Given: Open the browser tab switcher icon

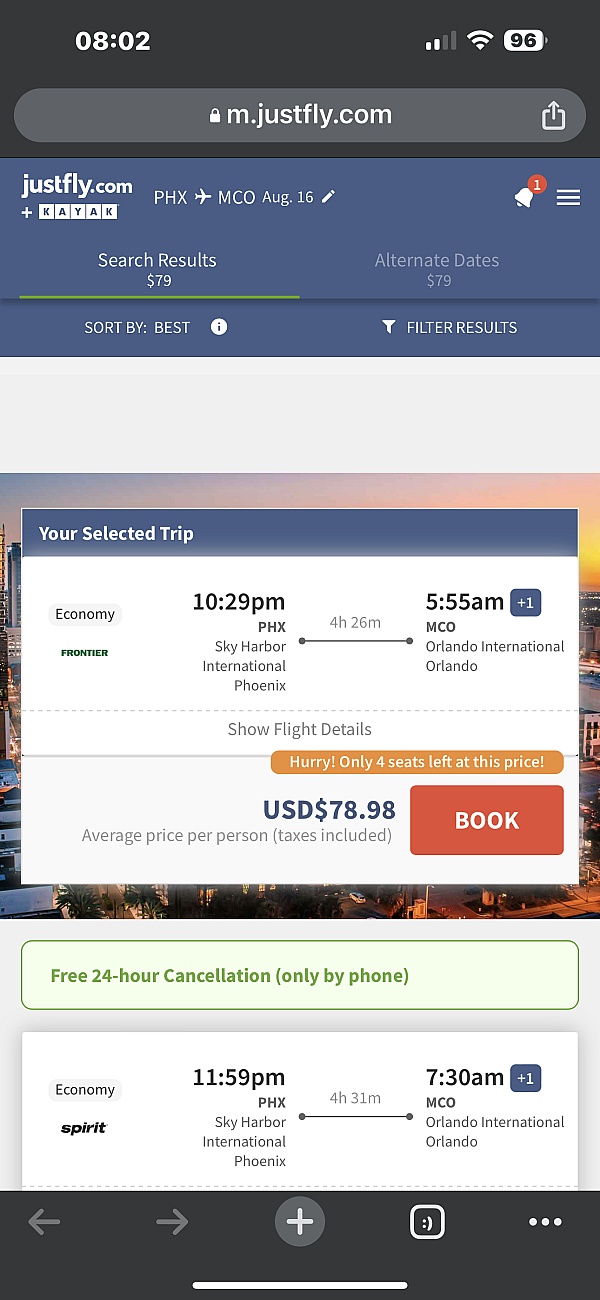Looking at the screenshot, I should pyautogui.click(x=427, y=1221).
